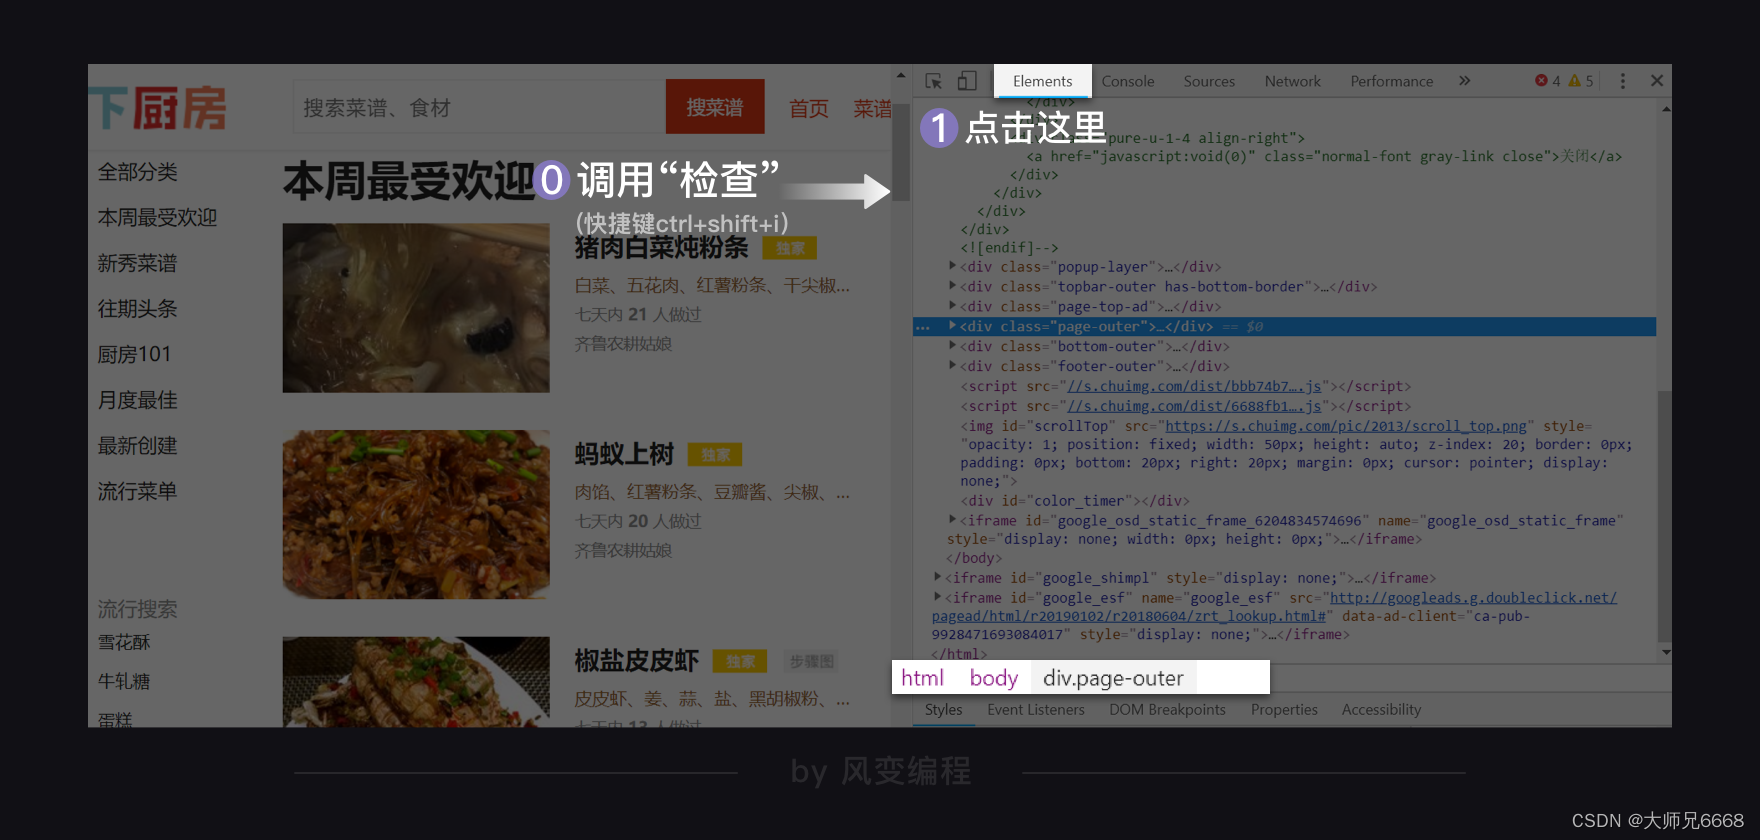Click the 蚂蚁上树 recipe title
The width and height of the screenshot is (1760, 840).
click(625, 454)
